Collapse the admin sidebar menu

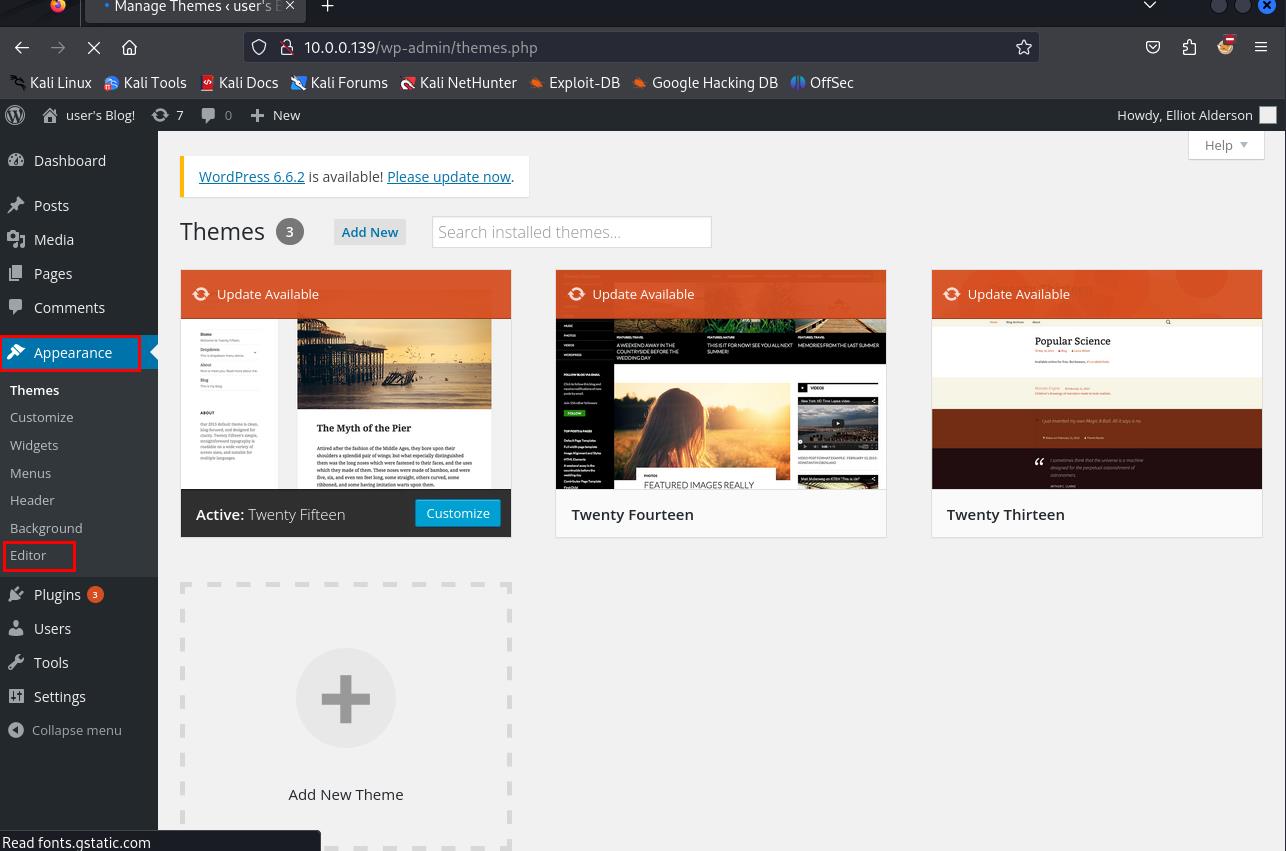pyautogui.click(x=65, y=730)
